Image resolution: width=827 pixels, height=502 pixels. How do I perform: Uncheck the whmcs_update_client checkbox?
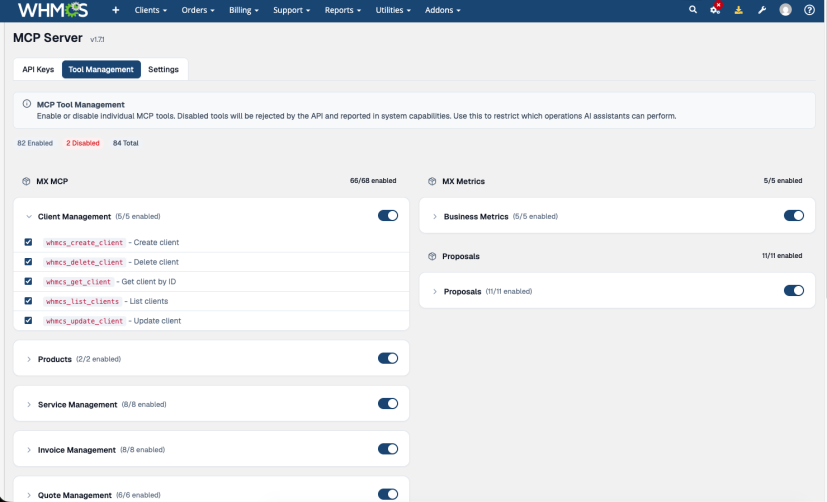[28, 320]
